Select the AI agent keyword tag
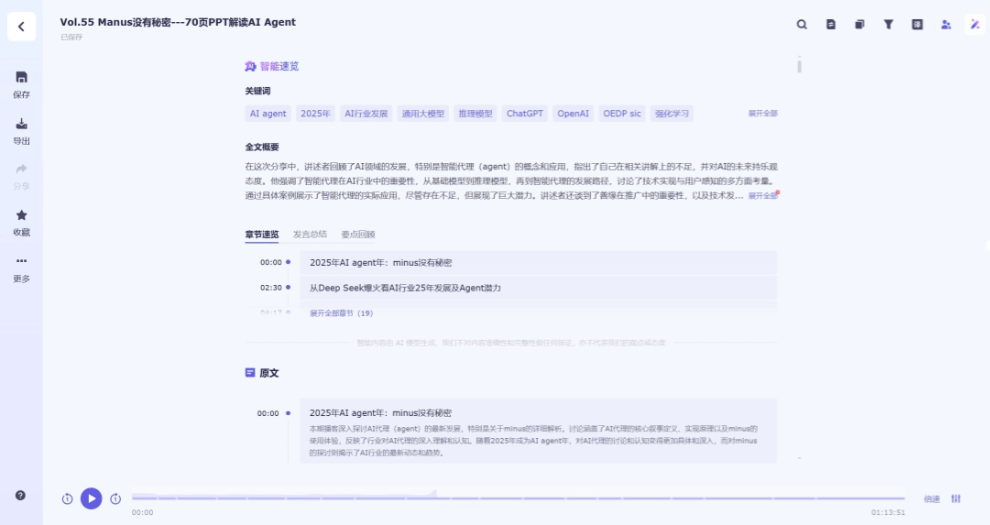 [x=268, y=114]
